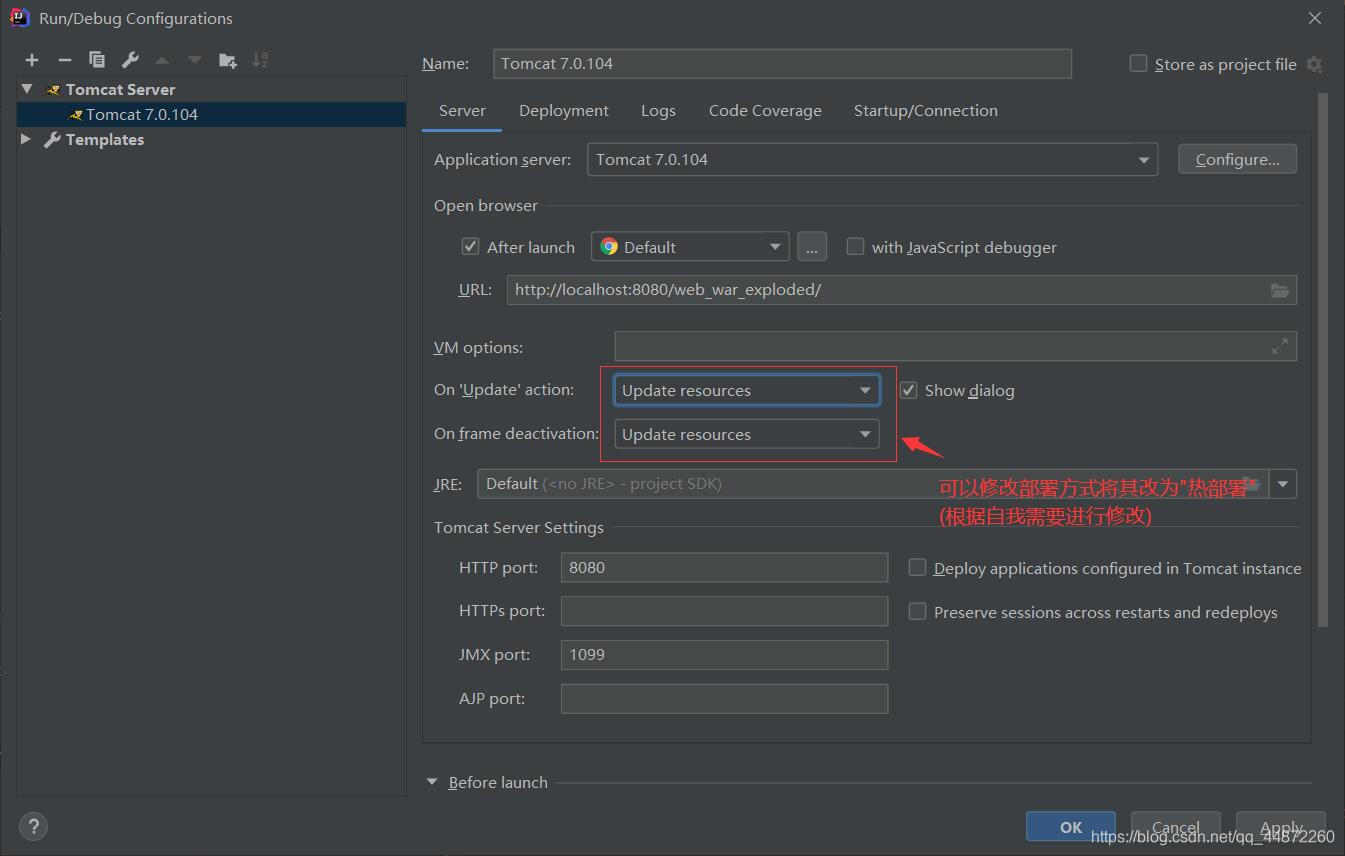Click the AJP port field
The image size is (1345, 856).
(724, 698)
